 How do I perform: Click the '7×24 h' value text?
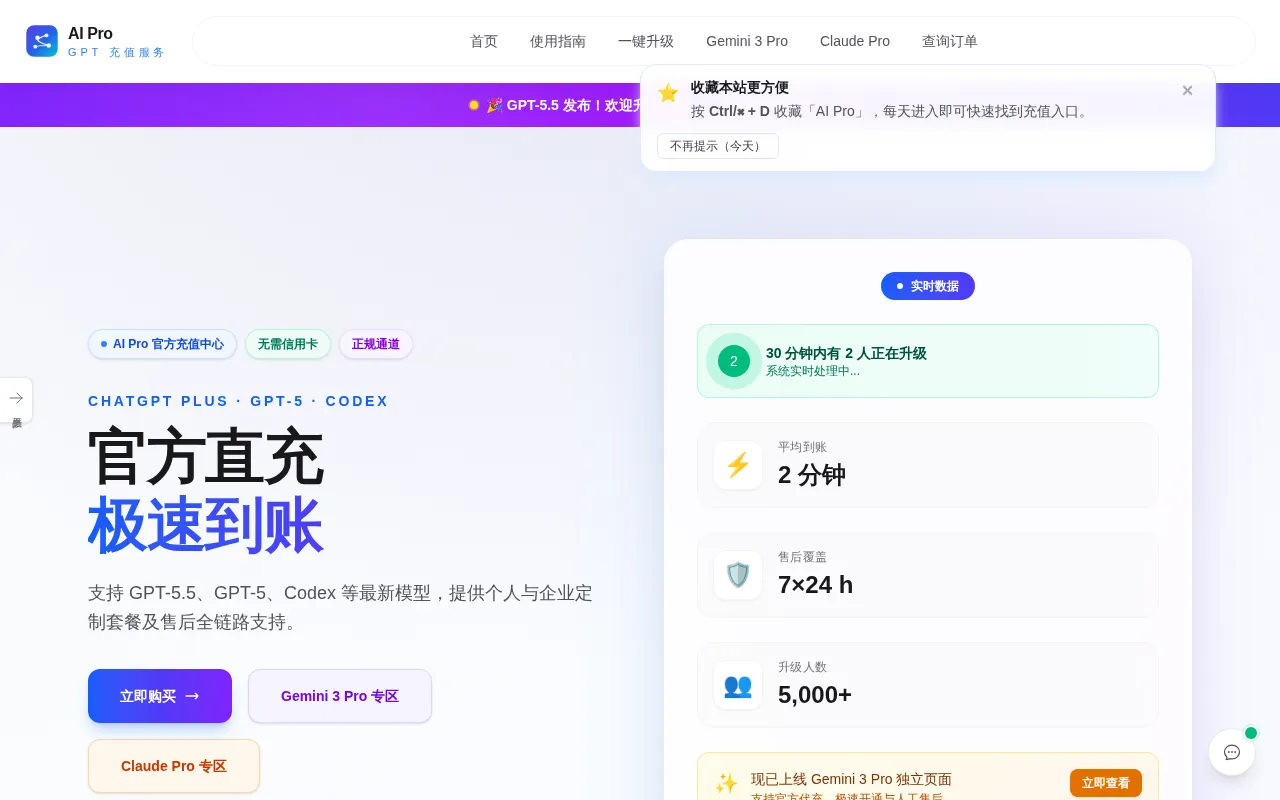[x=816, y=585]
